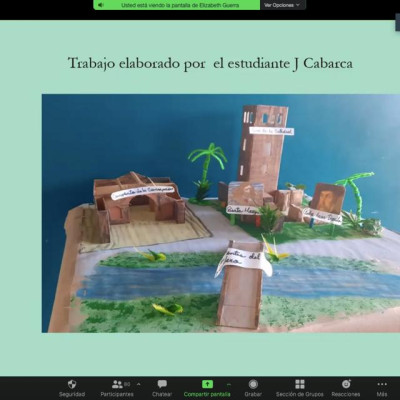400x400 pixels.
Task: Click the green Compartir pantalla icon
Action: 207,384
